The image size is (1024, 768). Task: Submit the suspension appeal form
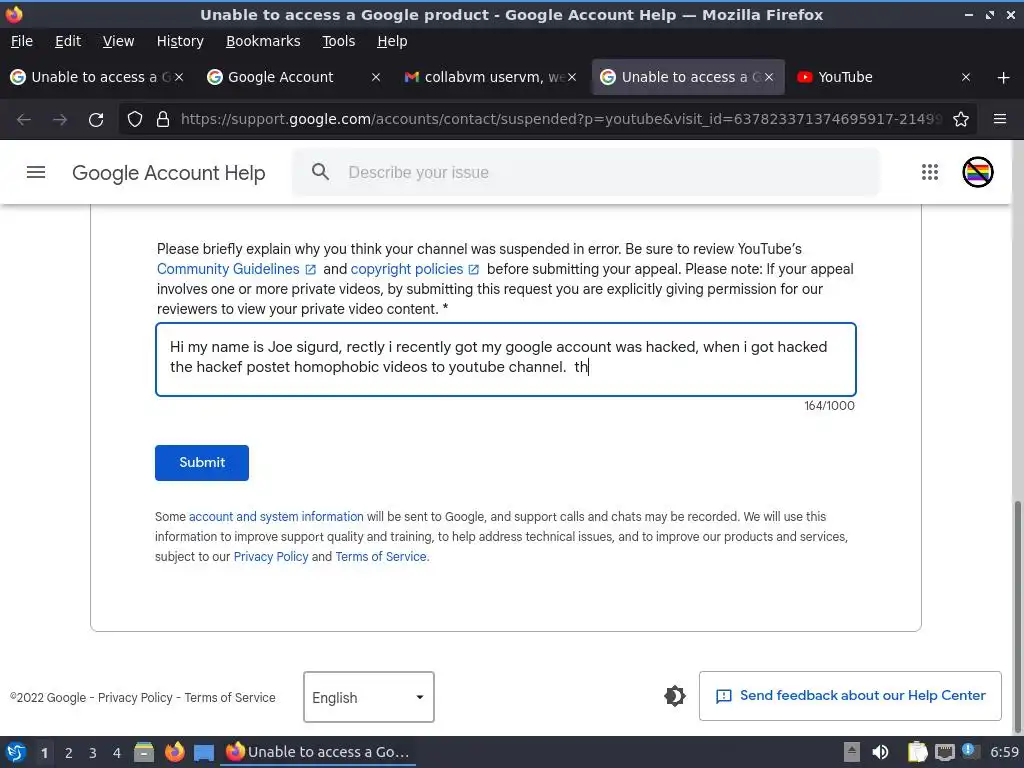[202, 463]
